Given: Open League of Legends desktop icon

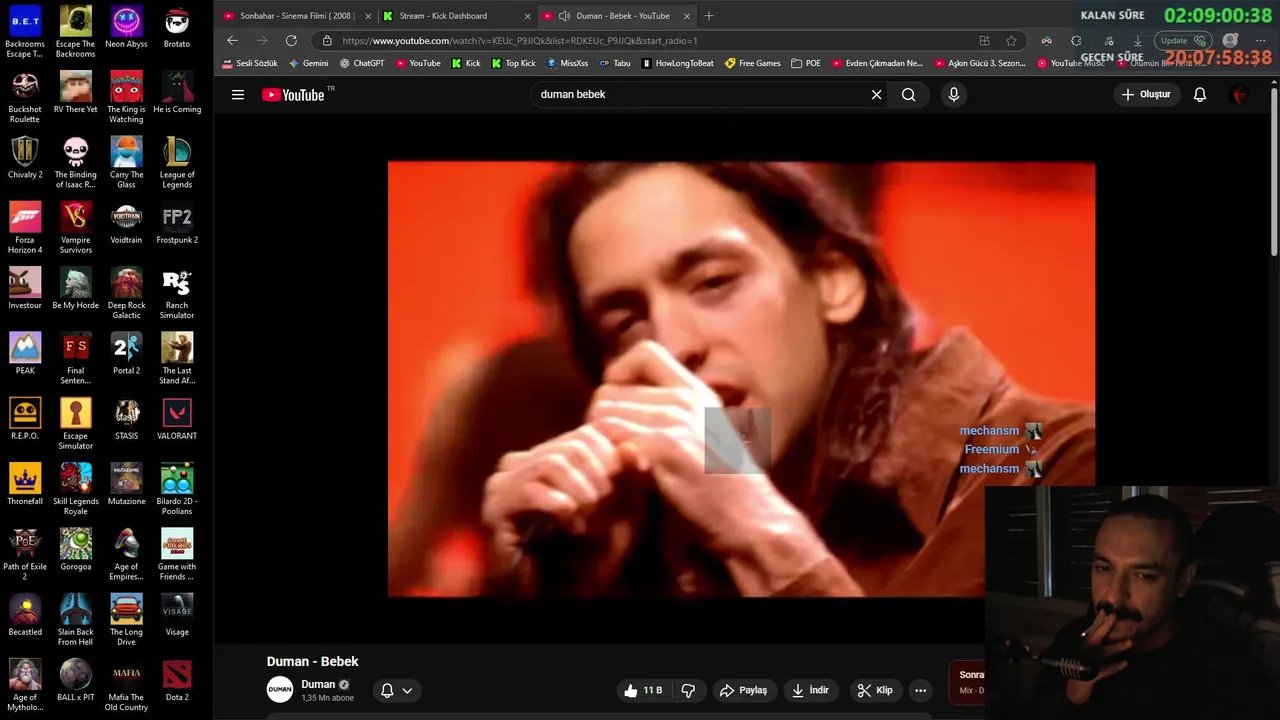Looking at the screenshot, I should pos(177,162).
